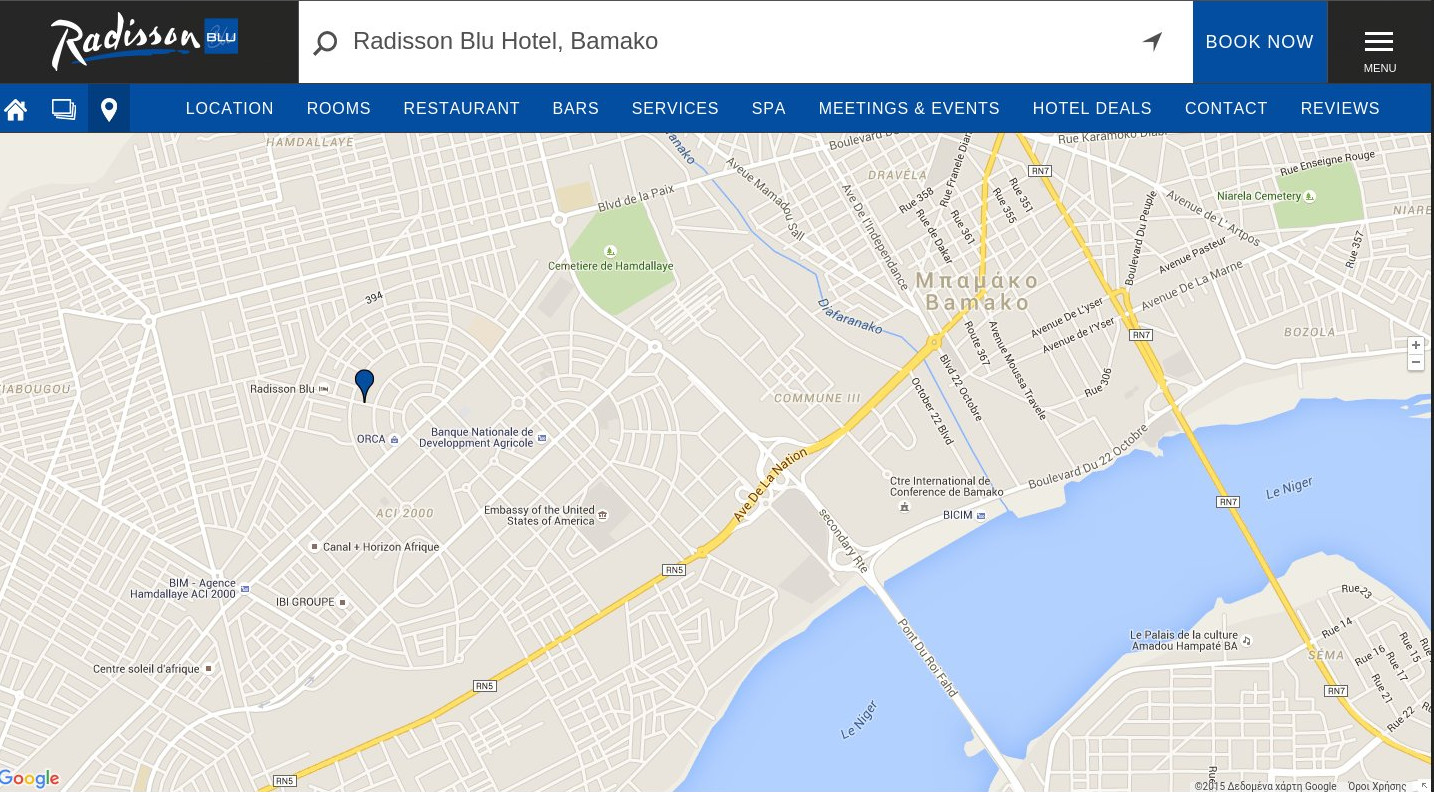
Task: Click the locate-me arrow icon
Action: pyautogui.click(x=1153, y=41)
